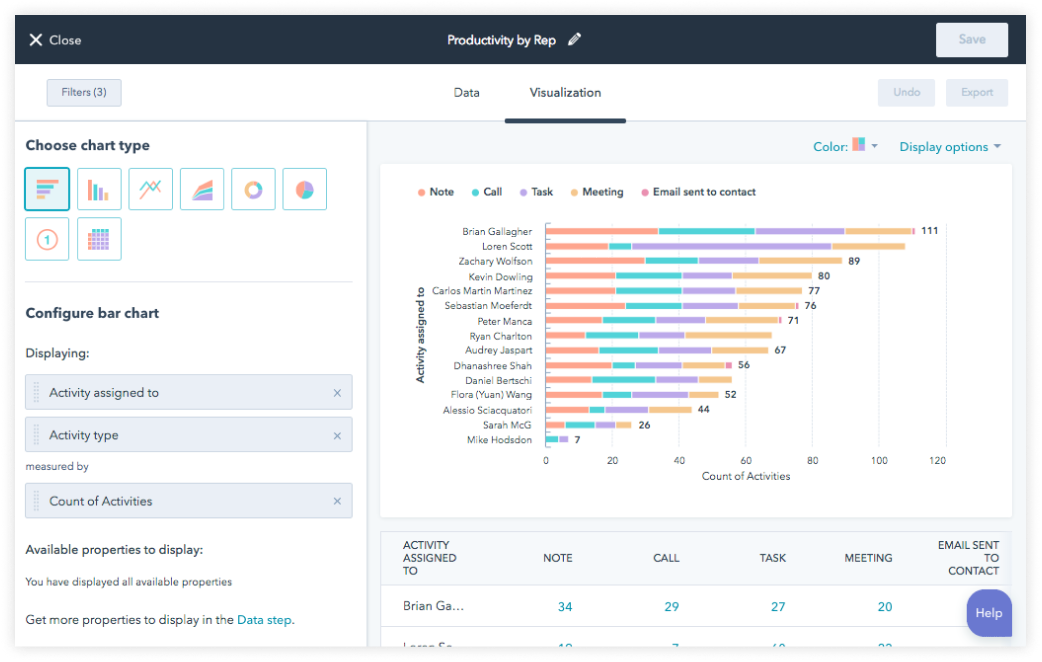Switch to the Data tab
Screen dimensions: 1042x662
[466, 91]
